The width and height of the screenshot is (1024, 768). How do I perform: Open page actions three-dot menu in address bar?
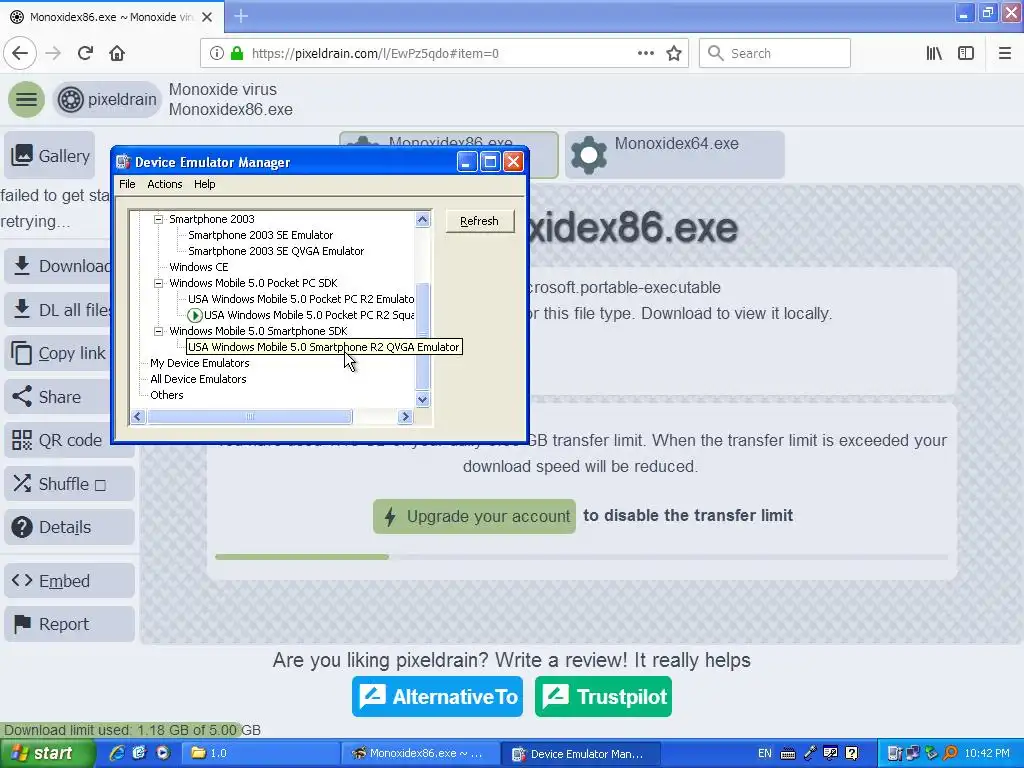[x=645, y=54]
